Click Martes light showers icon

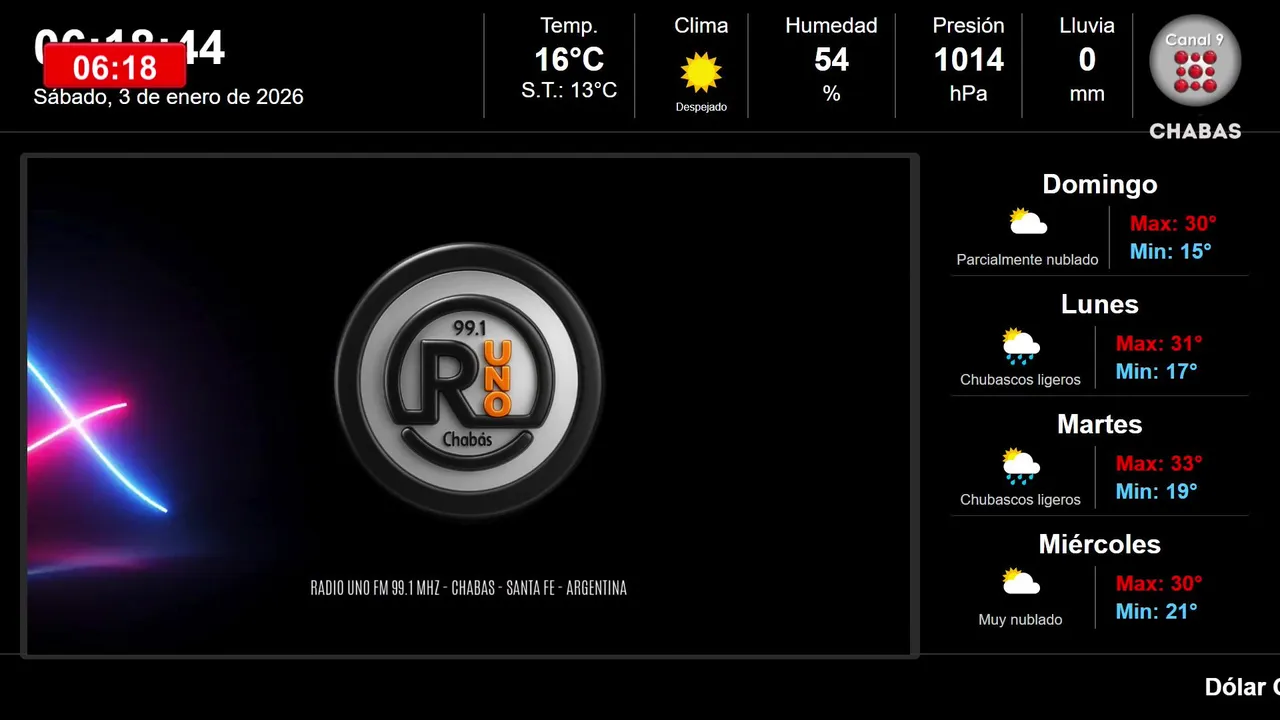pos(1021,466)
